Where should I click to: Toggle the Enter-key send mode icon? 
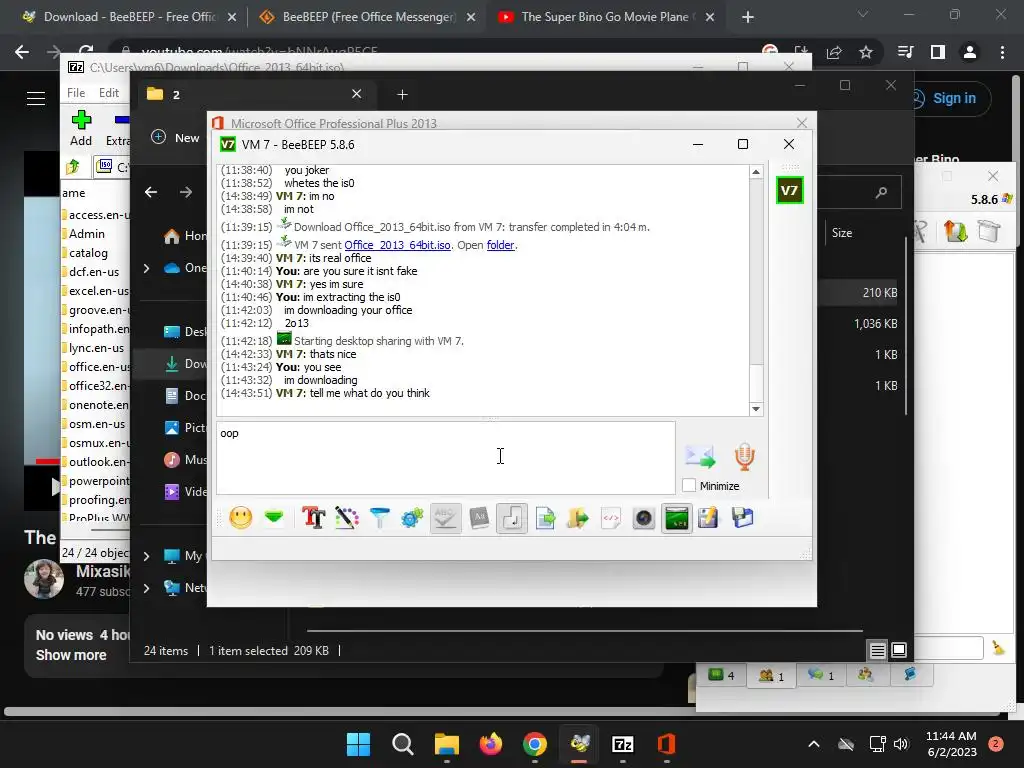pyautogui.click(x=511, y=519)
